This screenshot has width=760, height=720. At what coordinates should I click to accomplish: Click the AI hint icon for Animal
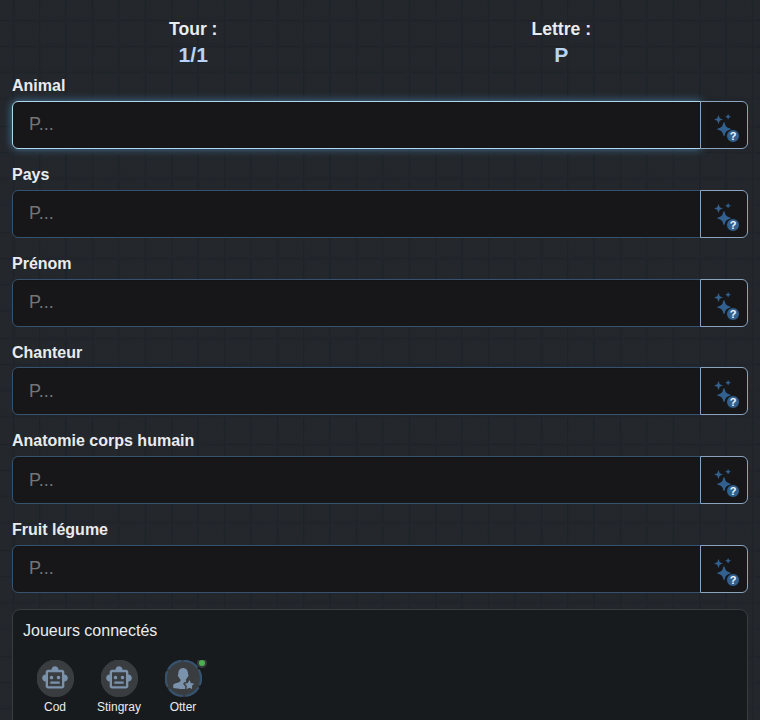click(724, 125)
